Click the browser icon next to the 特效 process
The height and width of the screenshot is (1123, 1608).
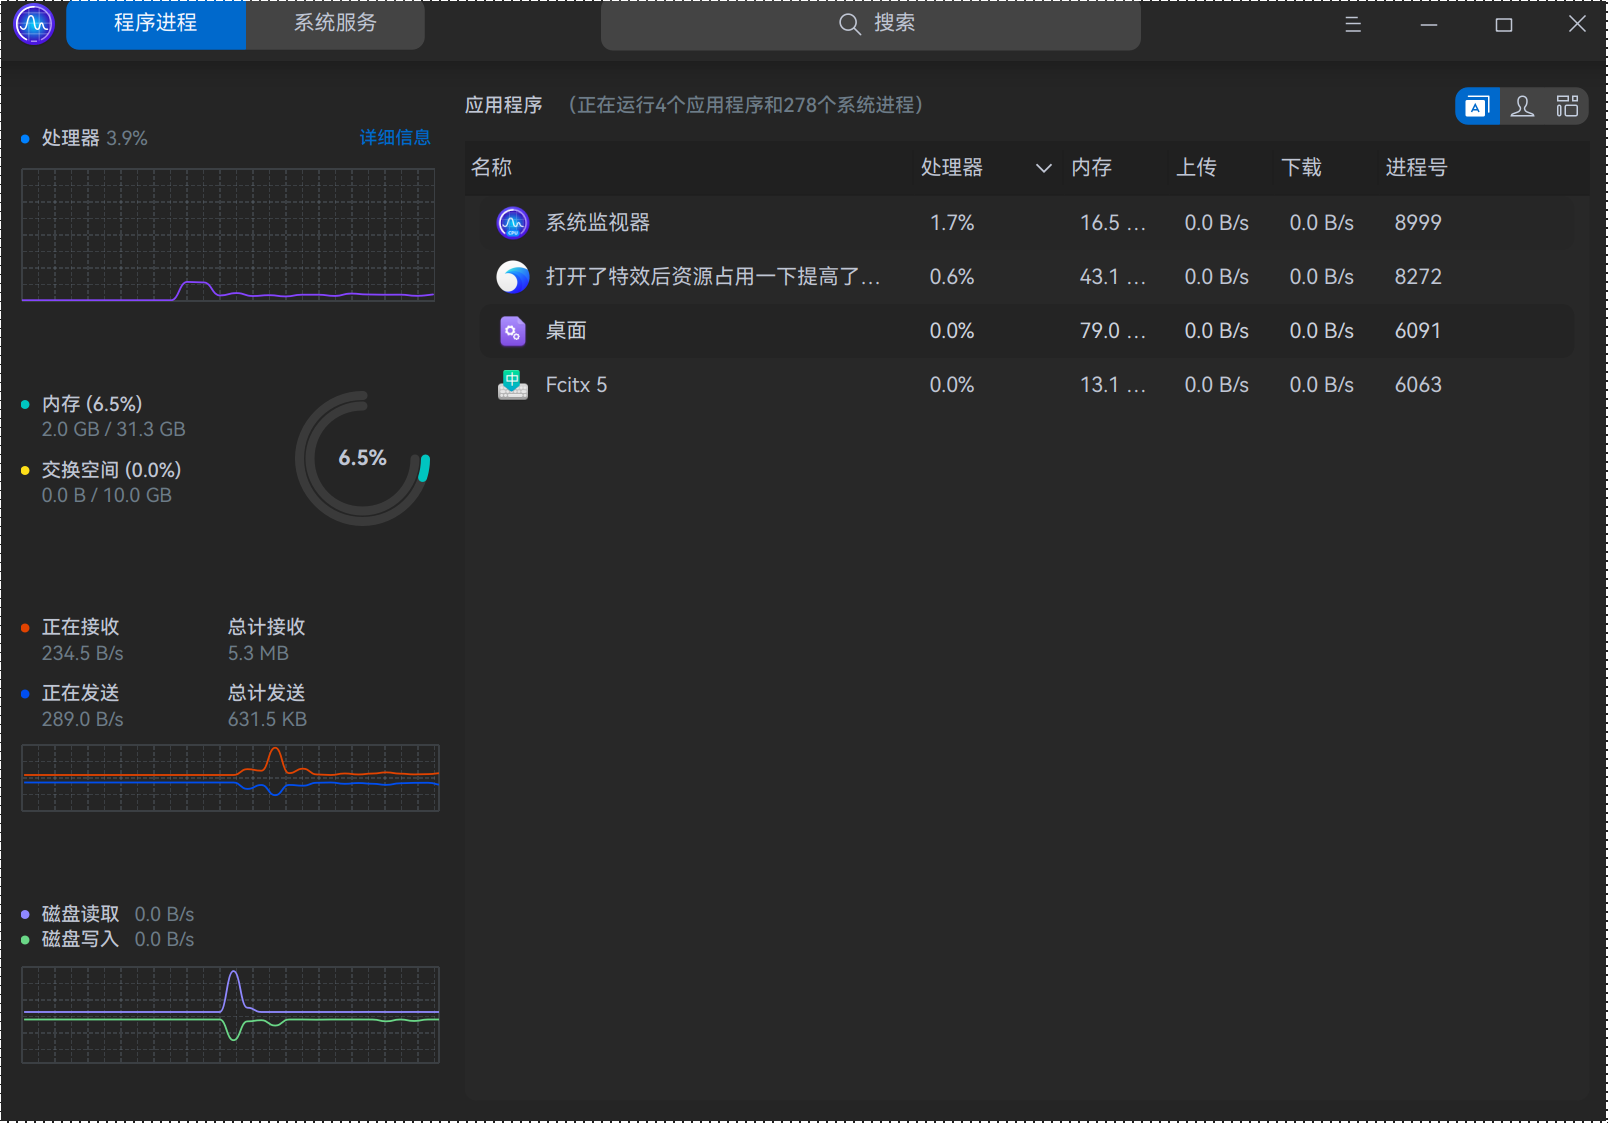click(x=513, y=277)
